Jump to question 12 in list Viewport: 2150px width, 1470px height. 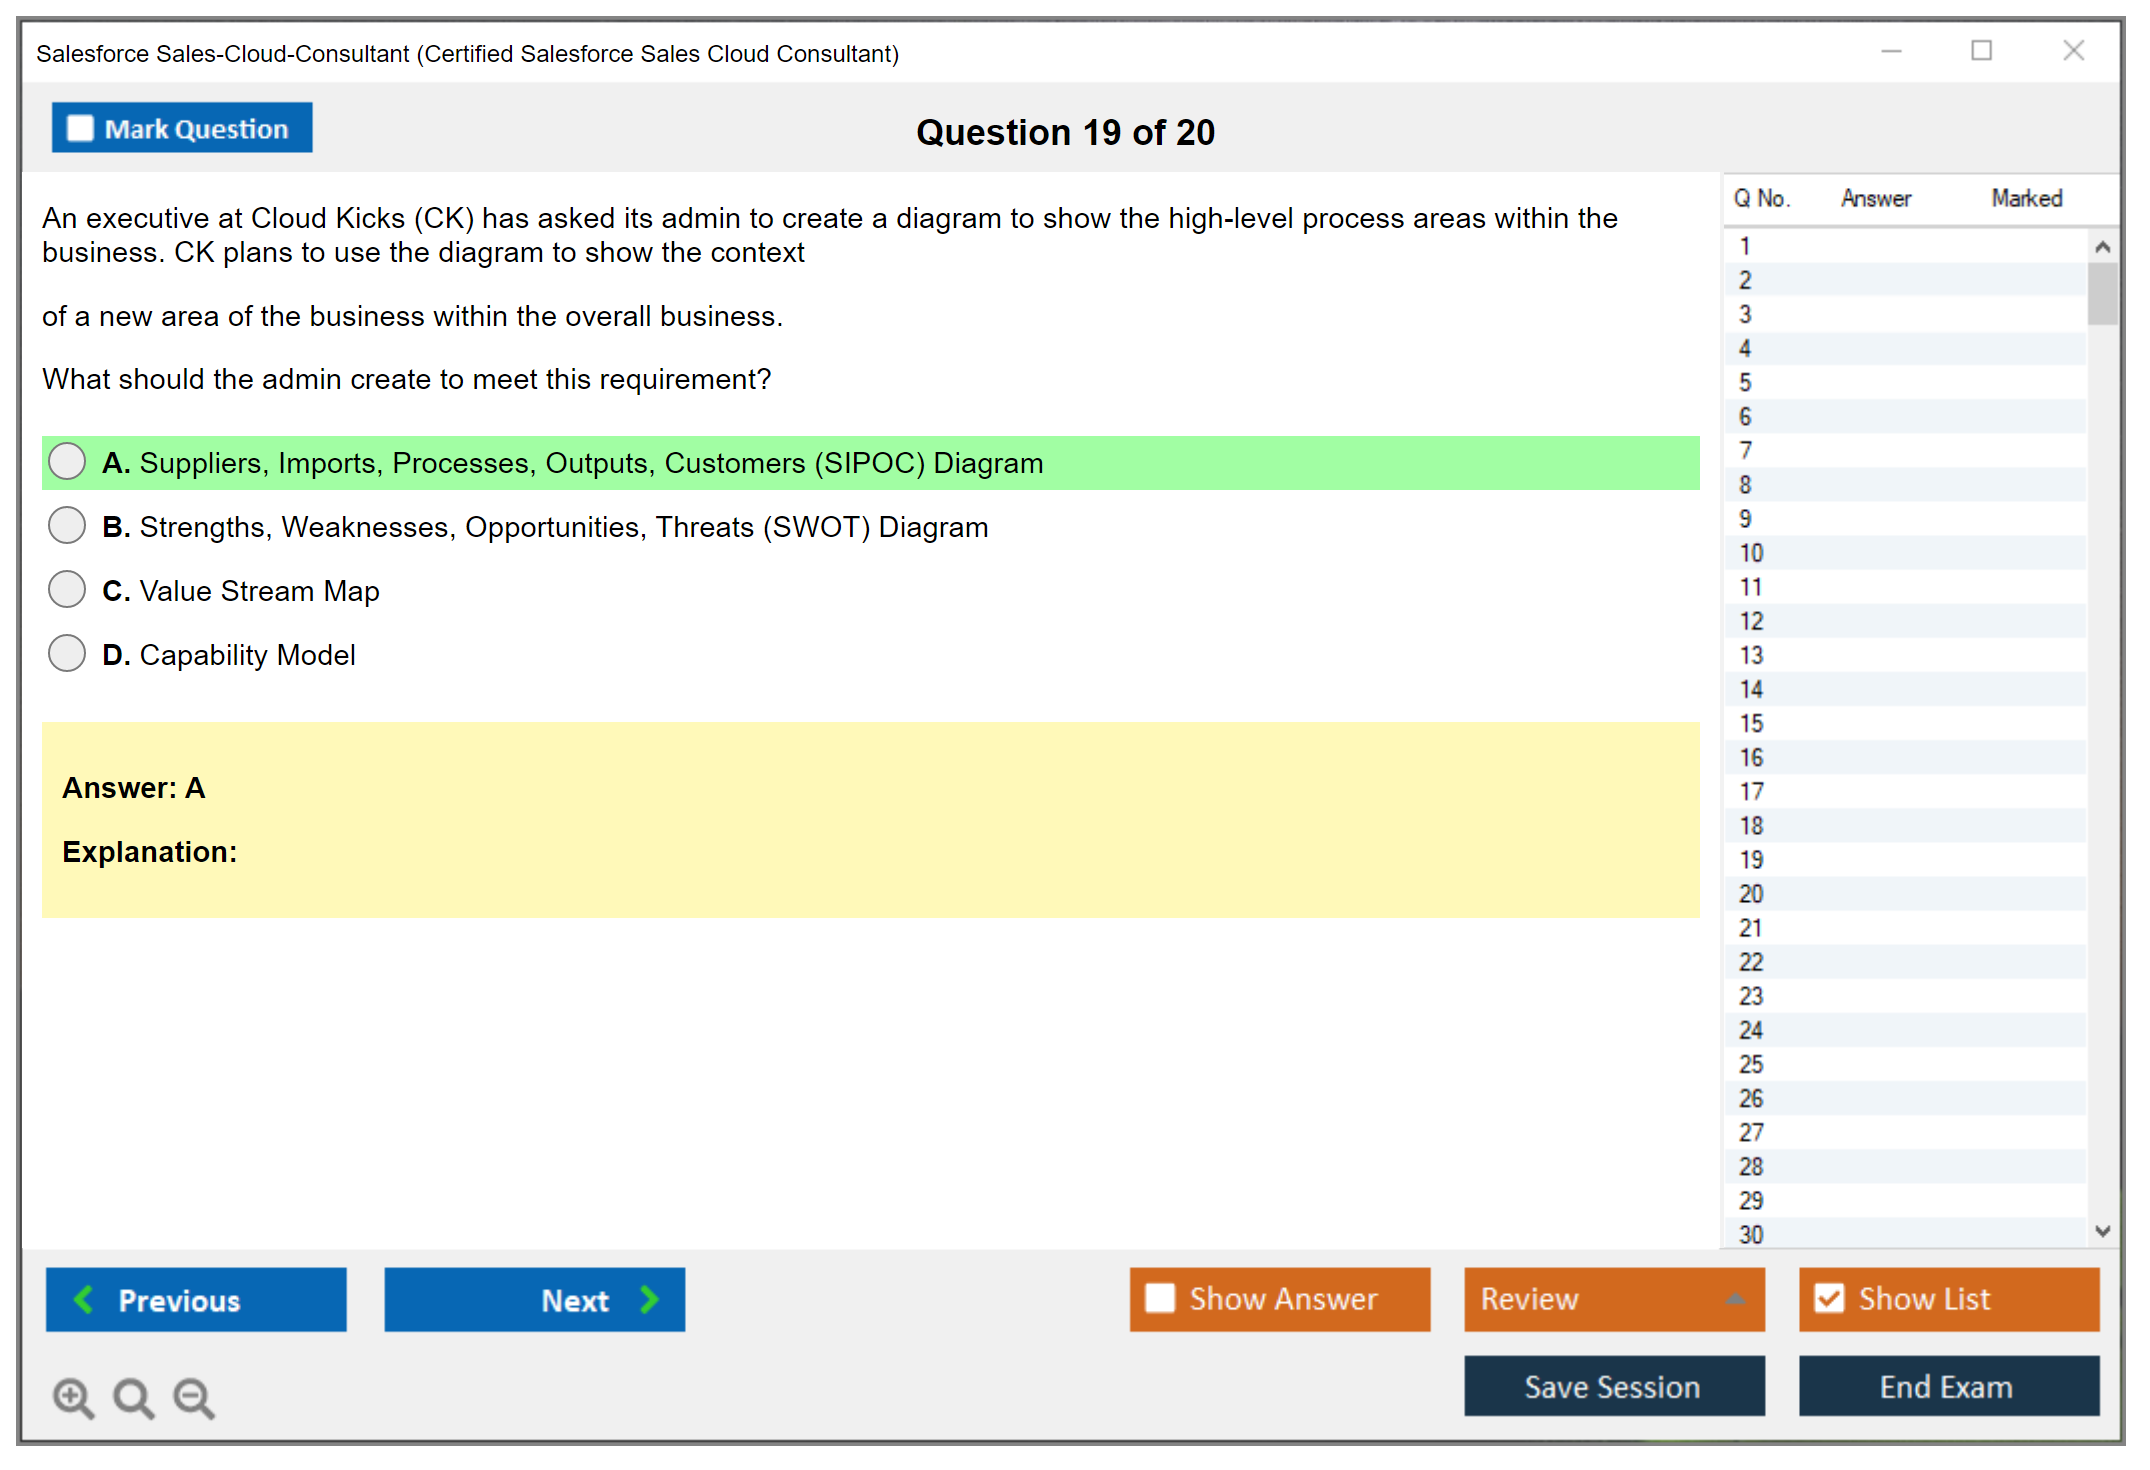(x=1751, y=621)
